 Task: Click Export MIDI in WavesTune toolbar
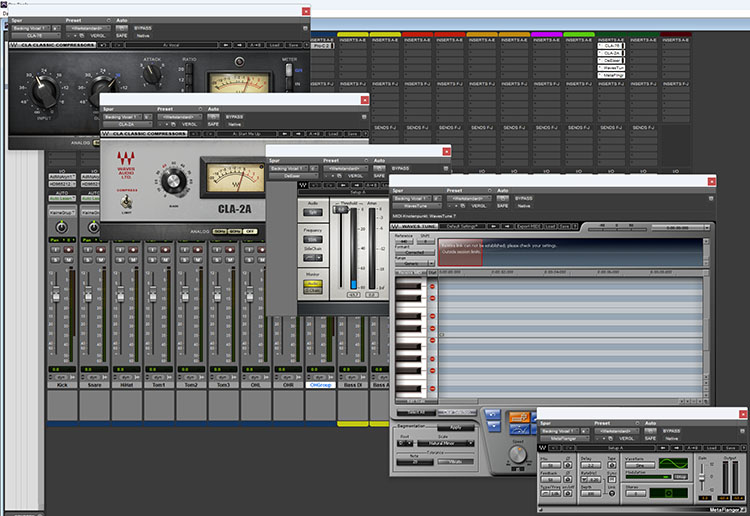[528, 226]
